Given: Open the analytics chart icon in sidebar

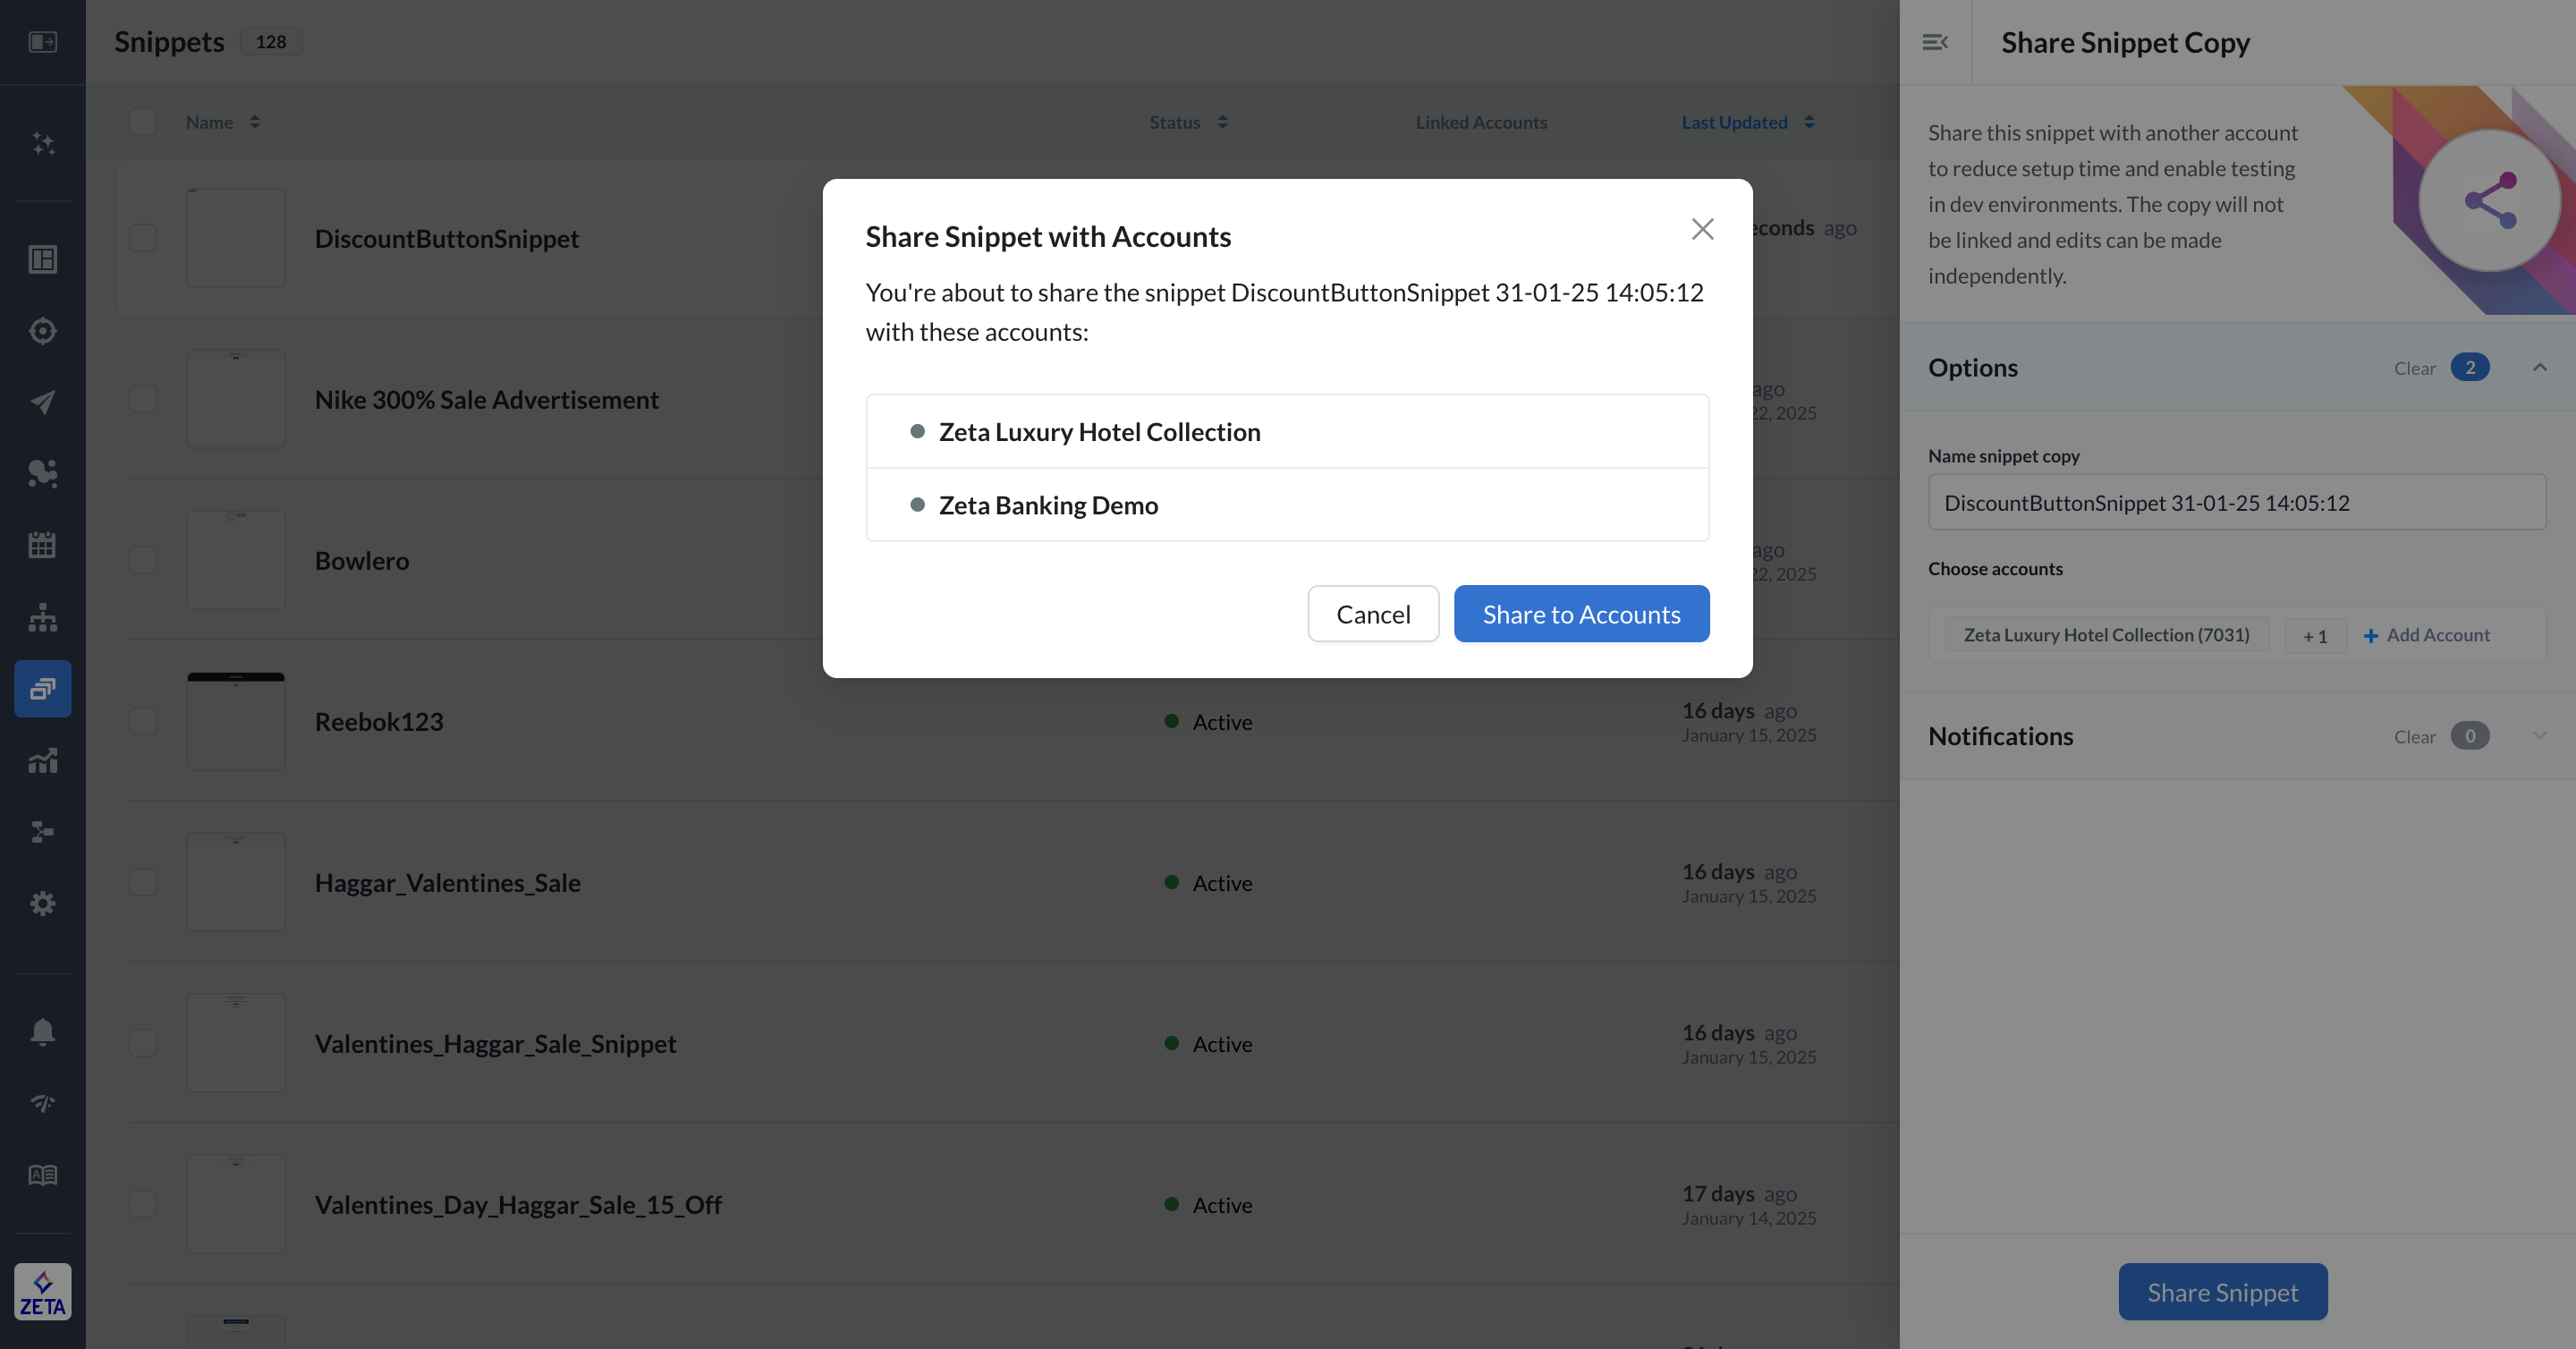Looking at the screenshot, I should [42, 760].
